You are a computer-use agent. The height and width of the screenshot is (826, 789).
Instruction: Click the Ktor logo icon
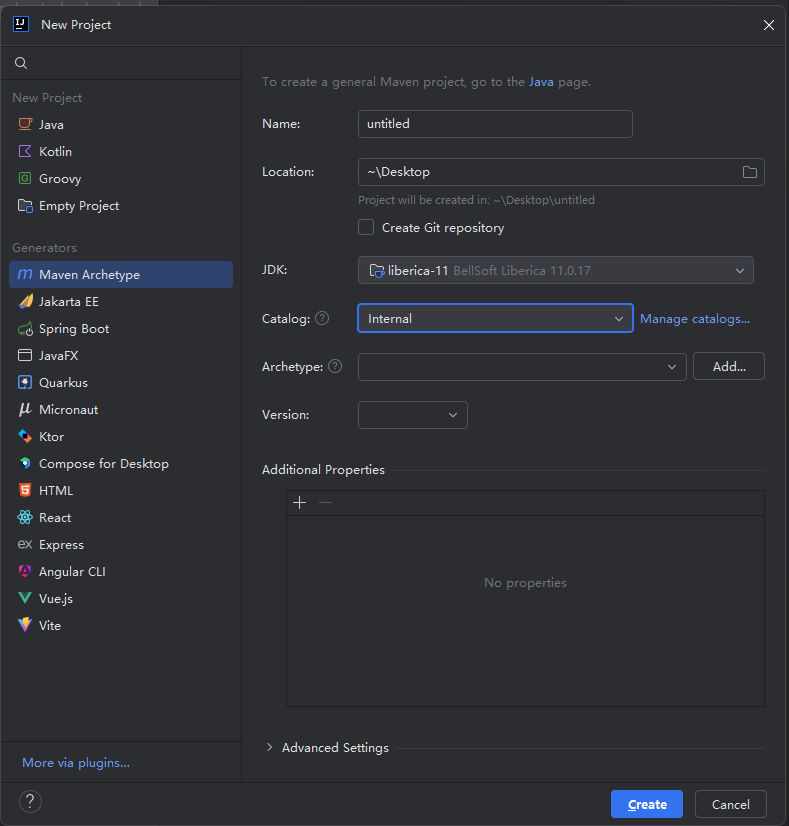[x=25, y=436]
